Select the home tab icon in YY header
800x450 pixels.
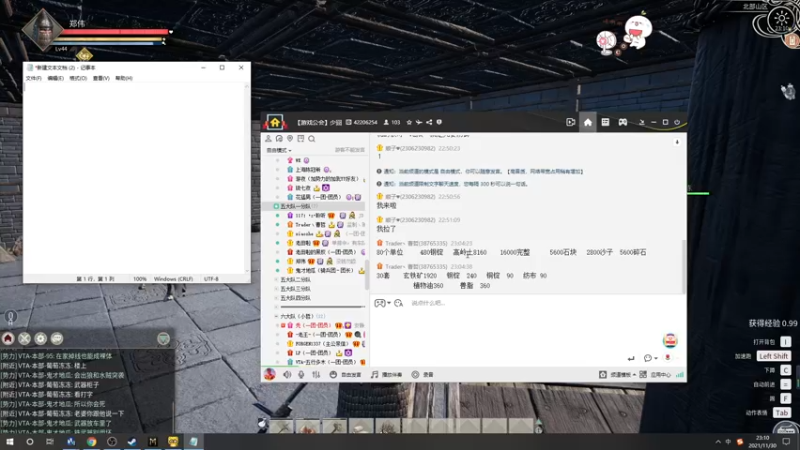click(588, 122)
